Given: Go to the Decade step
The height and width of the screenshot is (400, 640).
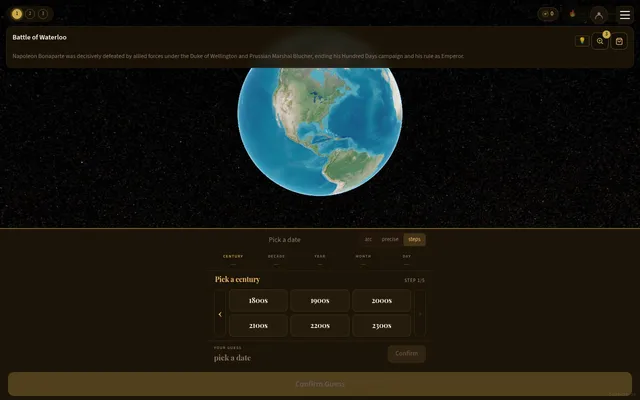Looking at the screenshot, I should click(276, 260).
